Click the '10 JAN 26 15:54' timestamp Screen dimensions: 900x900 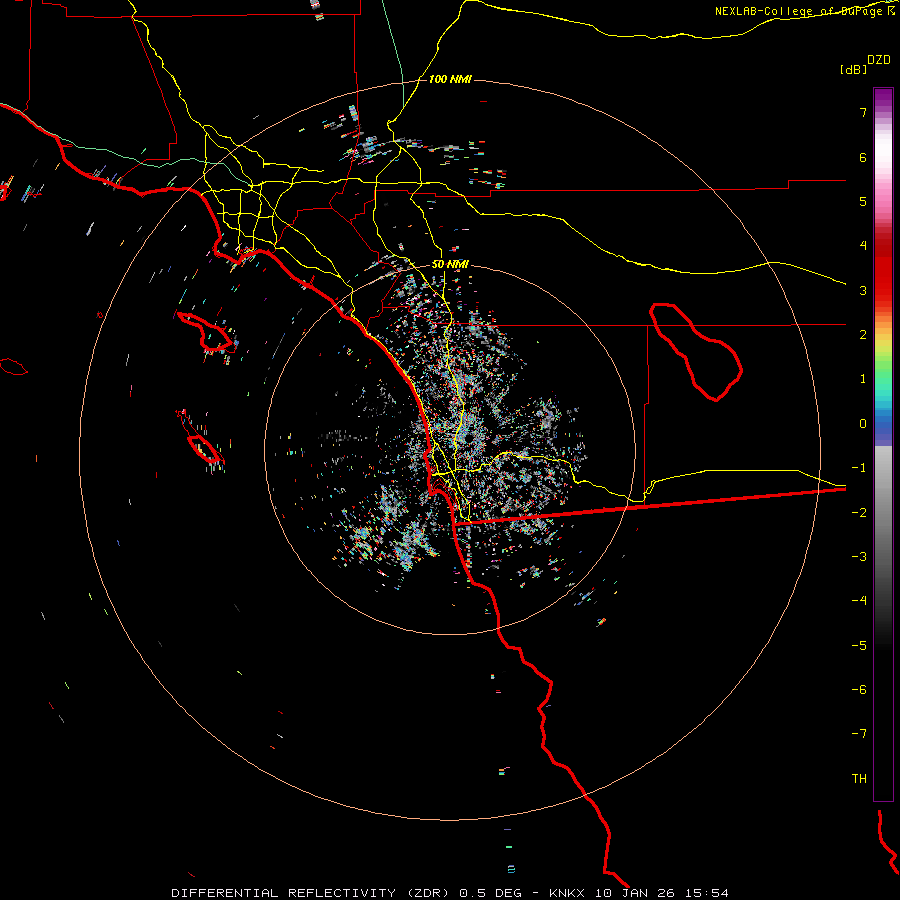[x=661, y=893]
